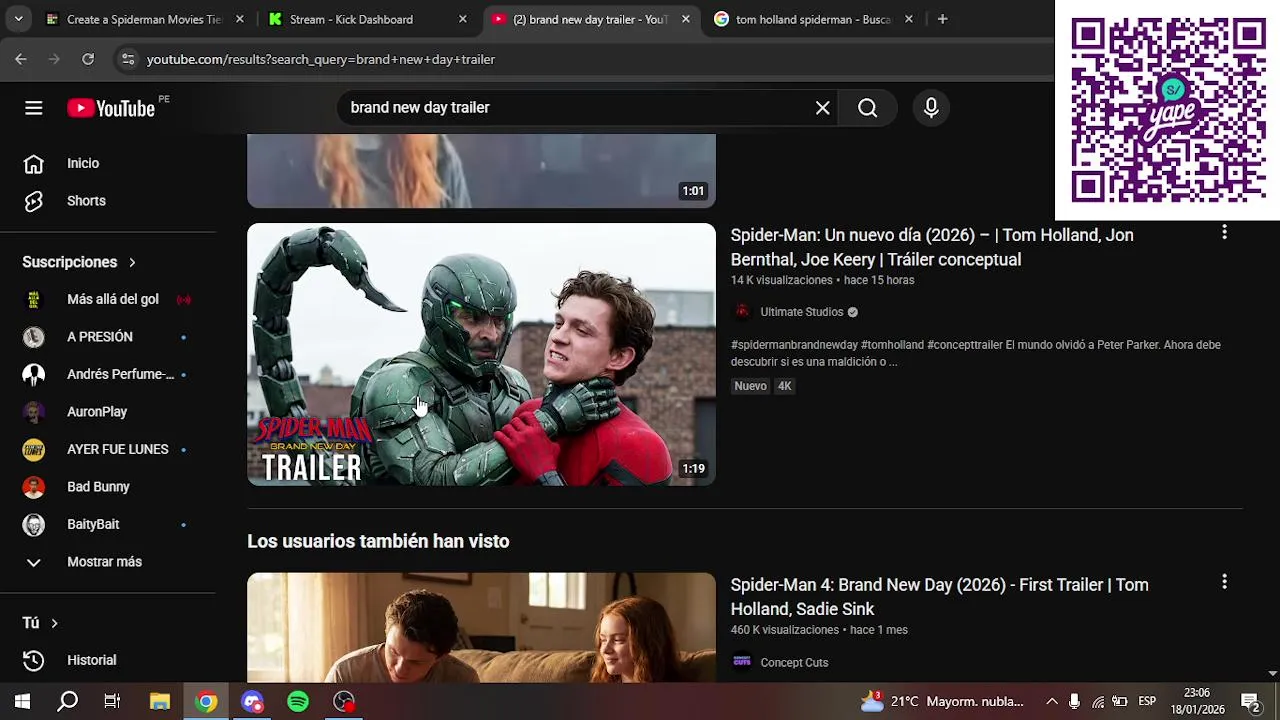1280x720 pixels.
Task: Open Discord from the taskbar
Action: 252,702
